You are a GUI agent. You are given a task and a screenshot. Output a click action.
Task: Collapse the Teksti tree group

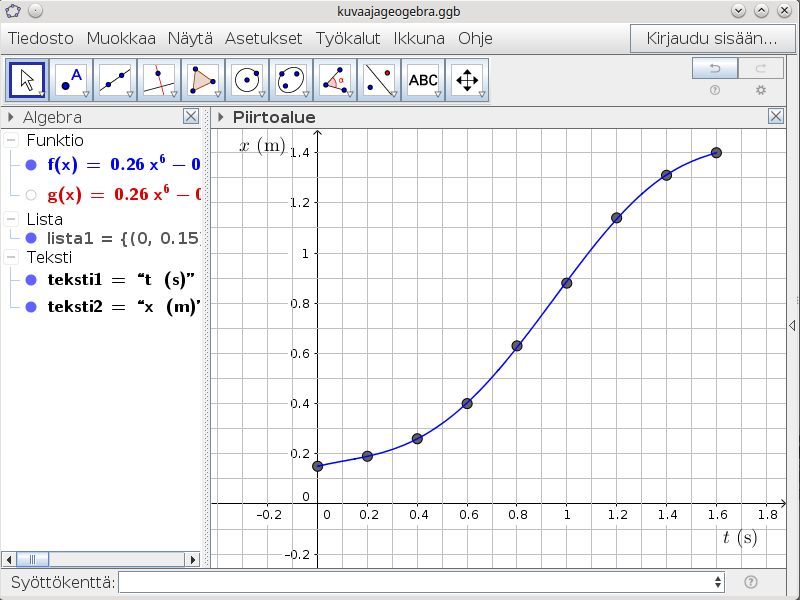click(11, 257)
